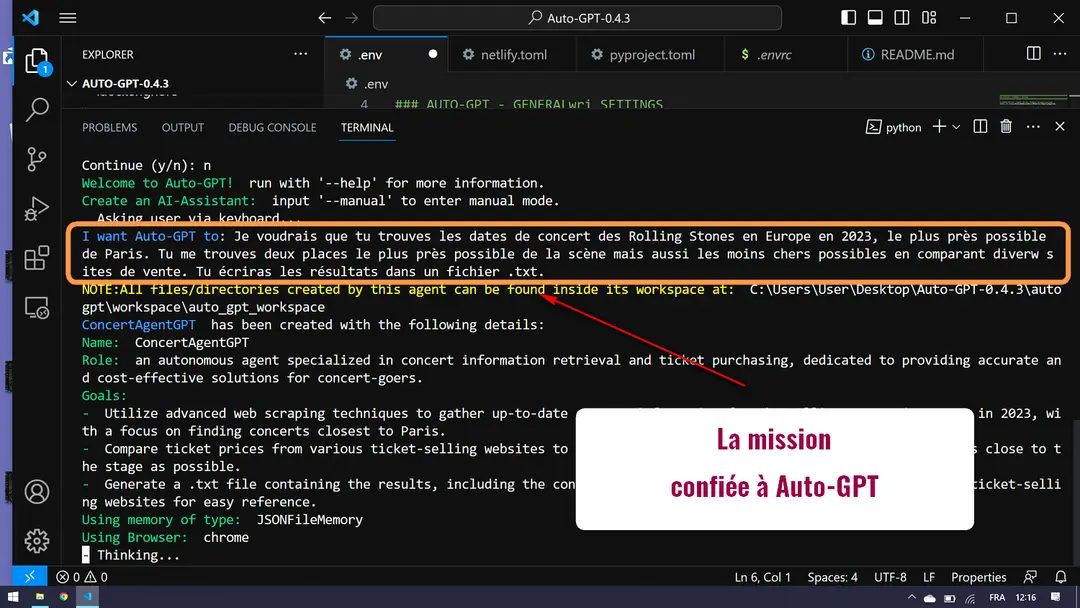The height and width of the screenshot is (608, 1080).
Task: Open the Explorer view in activity bar
Action: [x=37, y=61]
